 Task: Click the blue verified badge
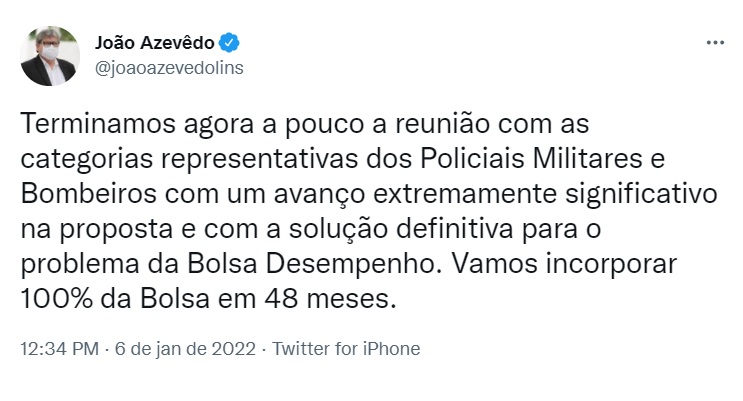(x=230, y=43)
